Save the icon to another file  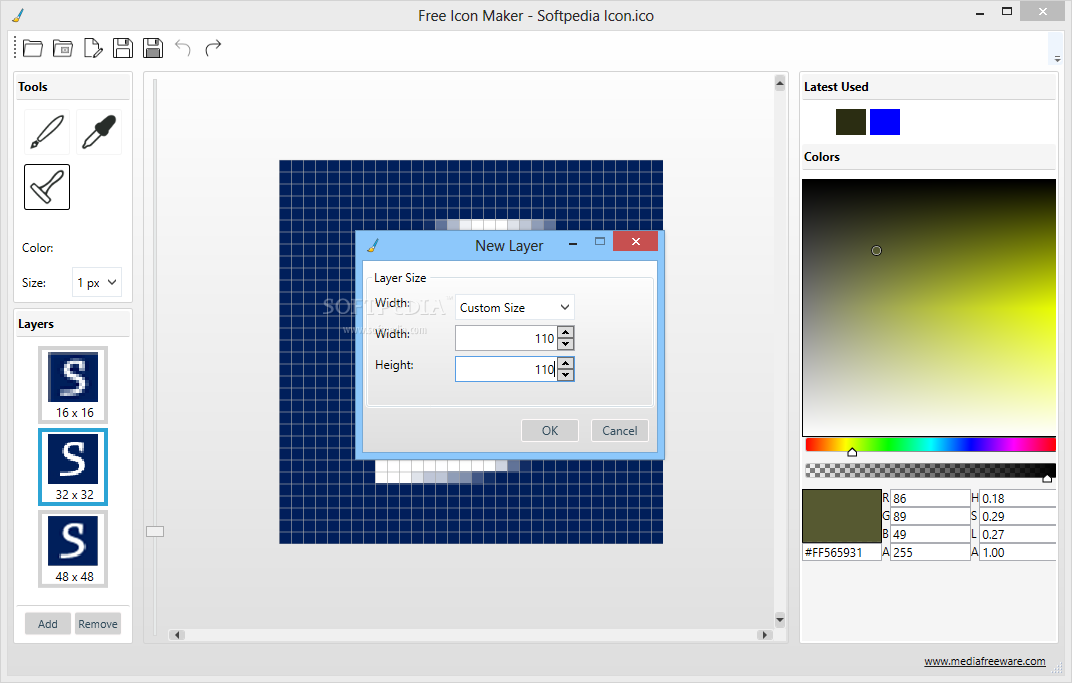[x=152, y=47]
